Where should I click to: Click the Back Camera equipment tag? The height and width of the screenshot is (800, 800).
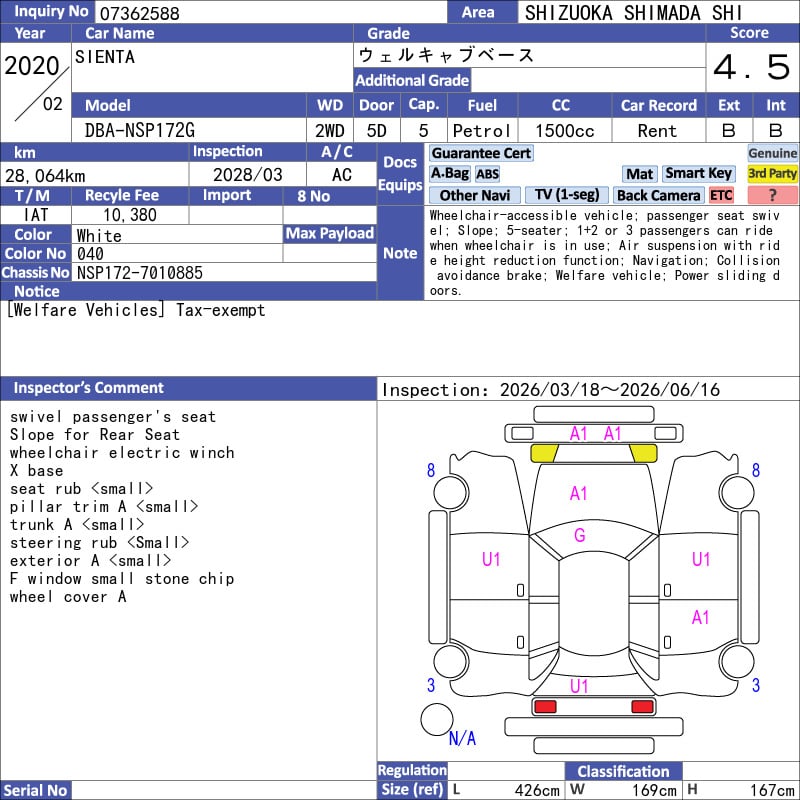pos(658,195)
